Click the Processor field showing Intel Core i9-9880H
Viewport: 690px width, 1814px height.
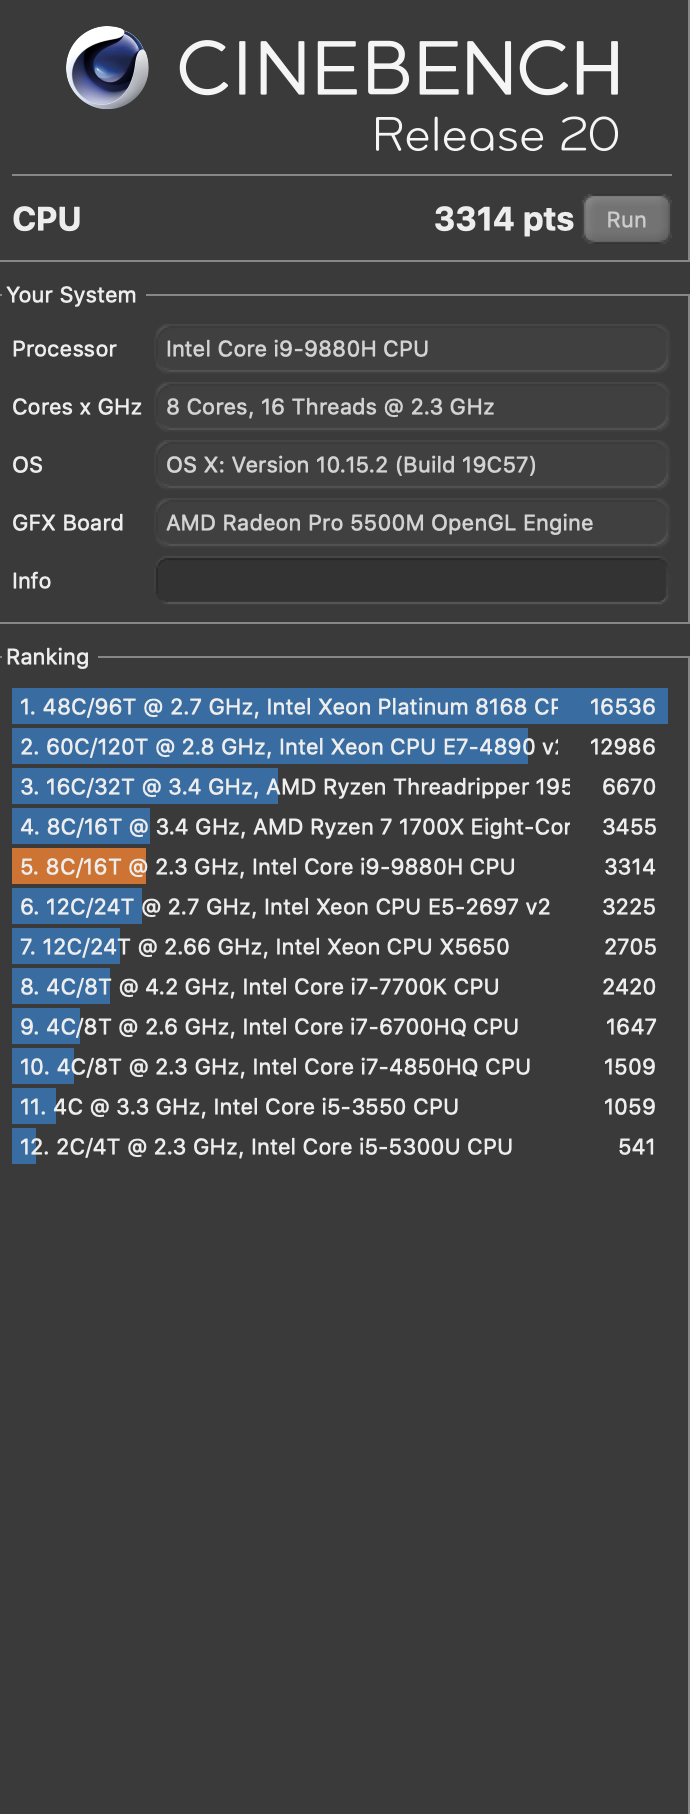point(411,348)
